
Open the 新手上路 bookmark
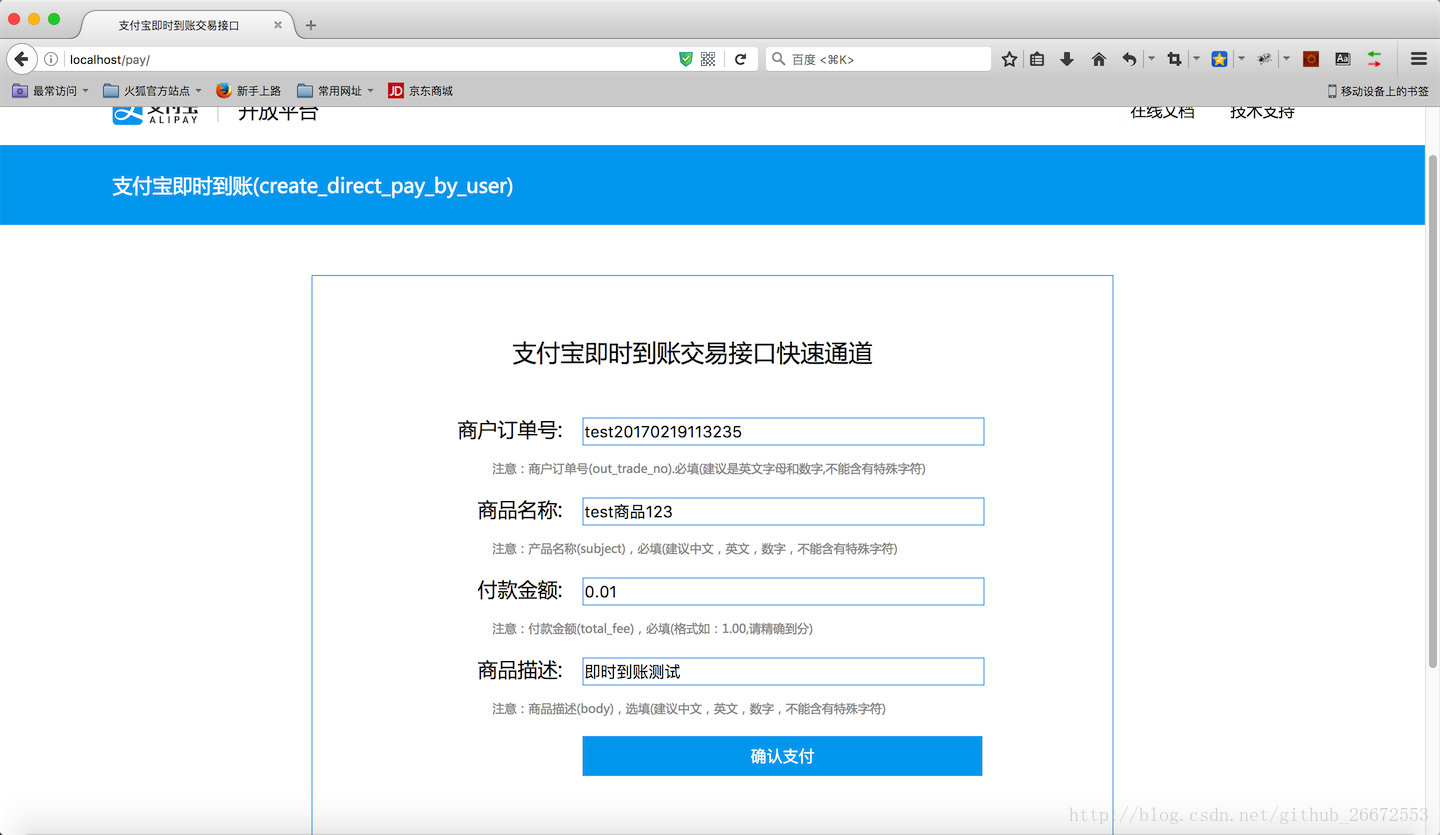[249, 91]
